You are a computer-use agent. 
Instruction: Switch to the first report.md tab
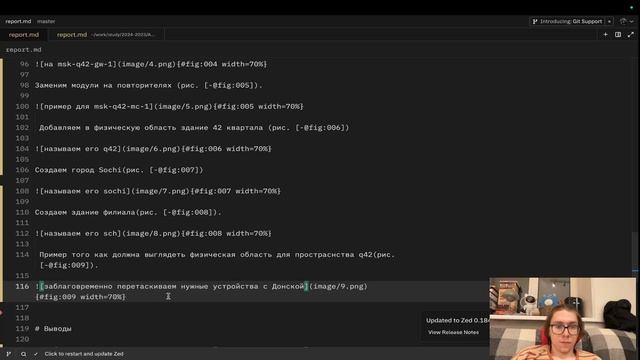[x=24, y=35]
